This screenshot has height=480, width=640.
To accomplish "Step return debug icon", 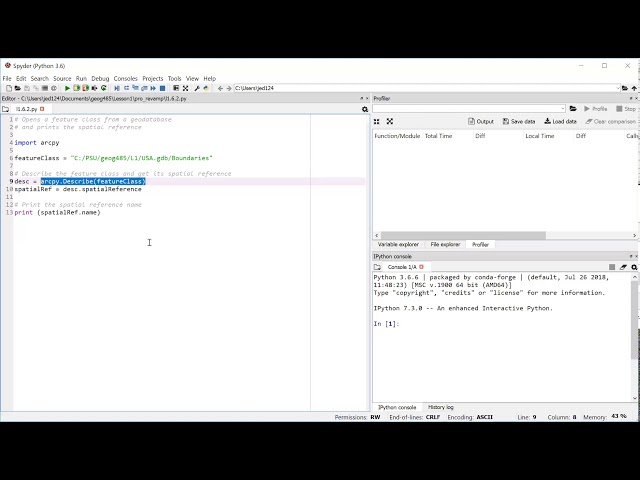I will (144, 88).
